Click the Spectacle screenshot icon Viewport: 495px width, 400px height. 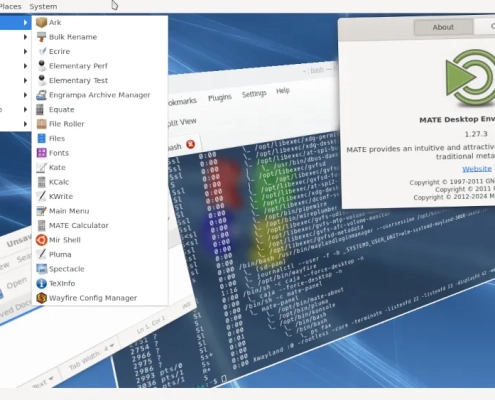[x=41, y=269]
